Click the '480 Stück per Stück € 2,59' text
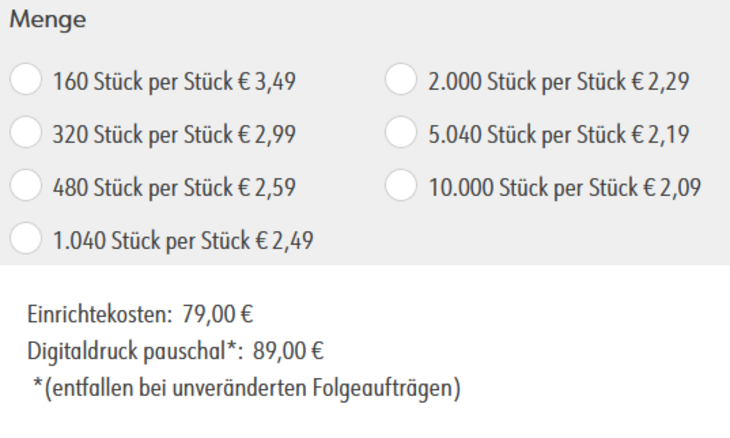Image resolution: width=730 pixels, height=438 pixels. [x=174, y=188]
